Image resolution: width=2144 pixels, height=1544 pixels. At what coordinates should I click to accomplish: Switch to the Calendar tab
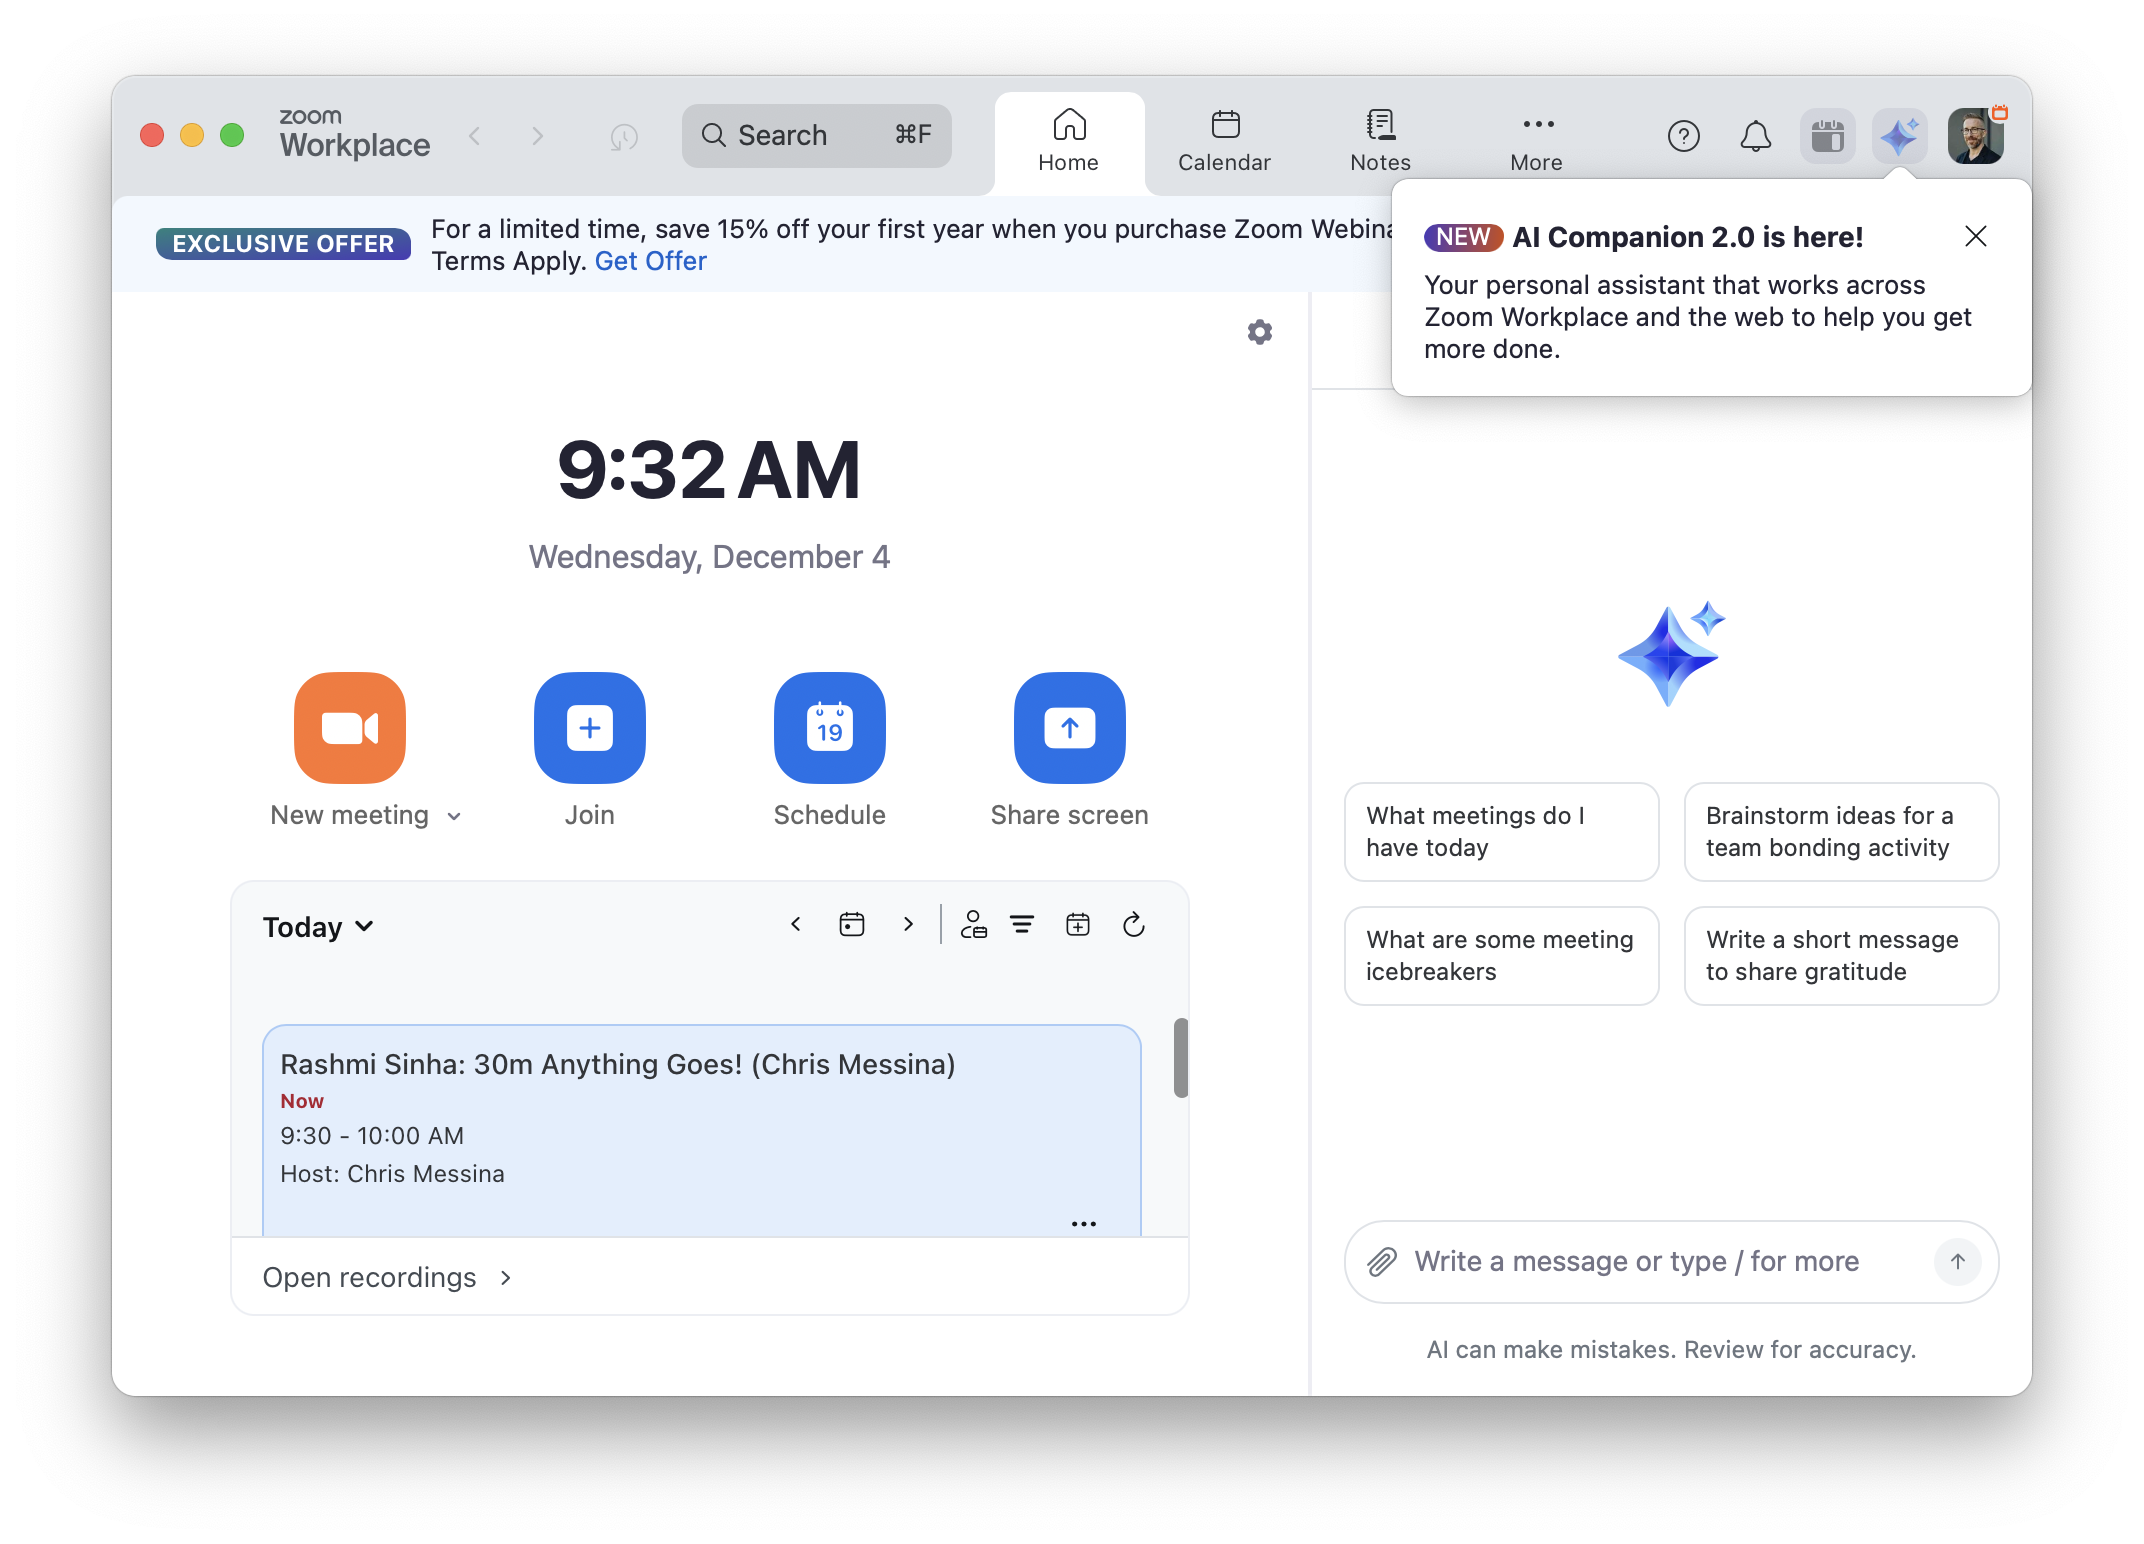pos(1224,142)
